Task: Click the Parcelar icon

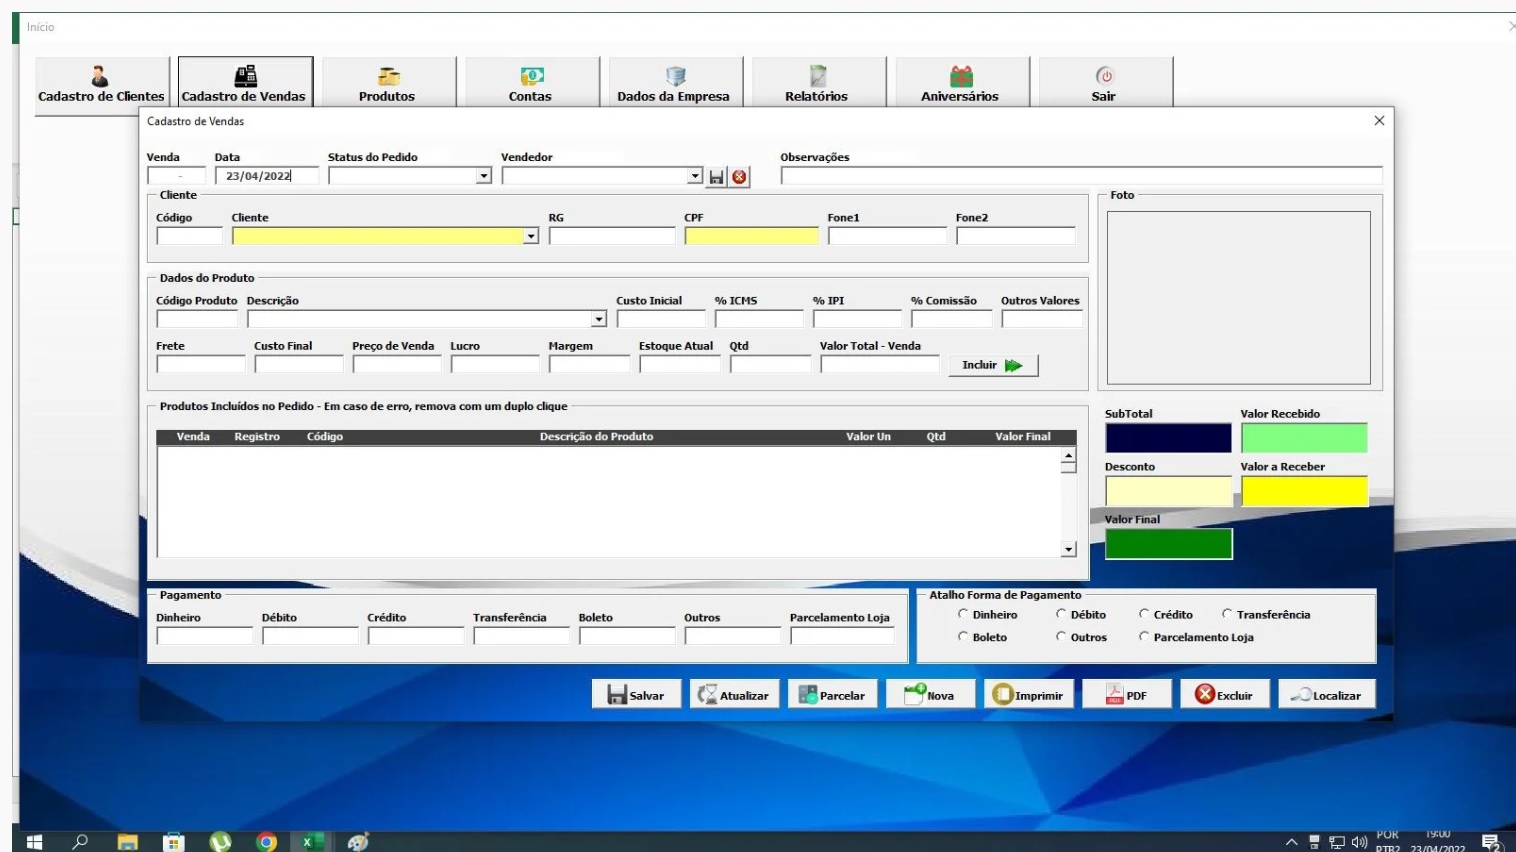Action: (x=807, y=695)
